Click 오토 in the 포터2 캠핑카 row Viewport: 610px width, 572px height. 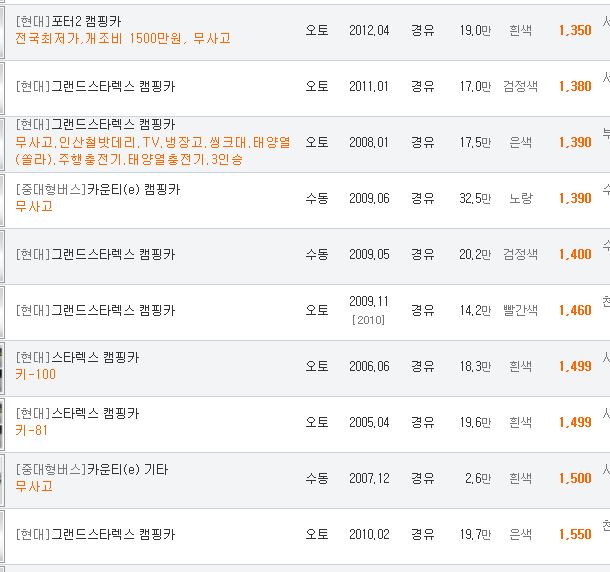click(x=317, y=30)
